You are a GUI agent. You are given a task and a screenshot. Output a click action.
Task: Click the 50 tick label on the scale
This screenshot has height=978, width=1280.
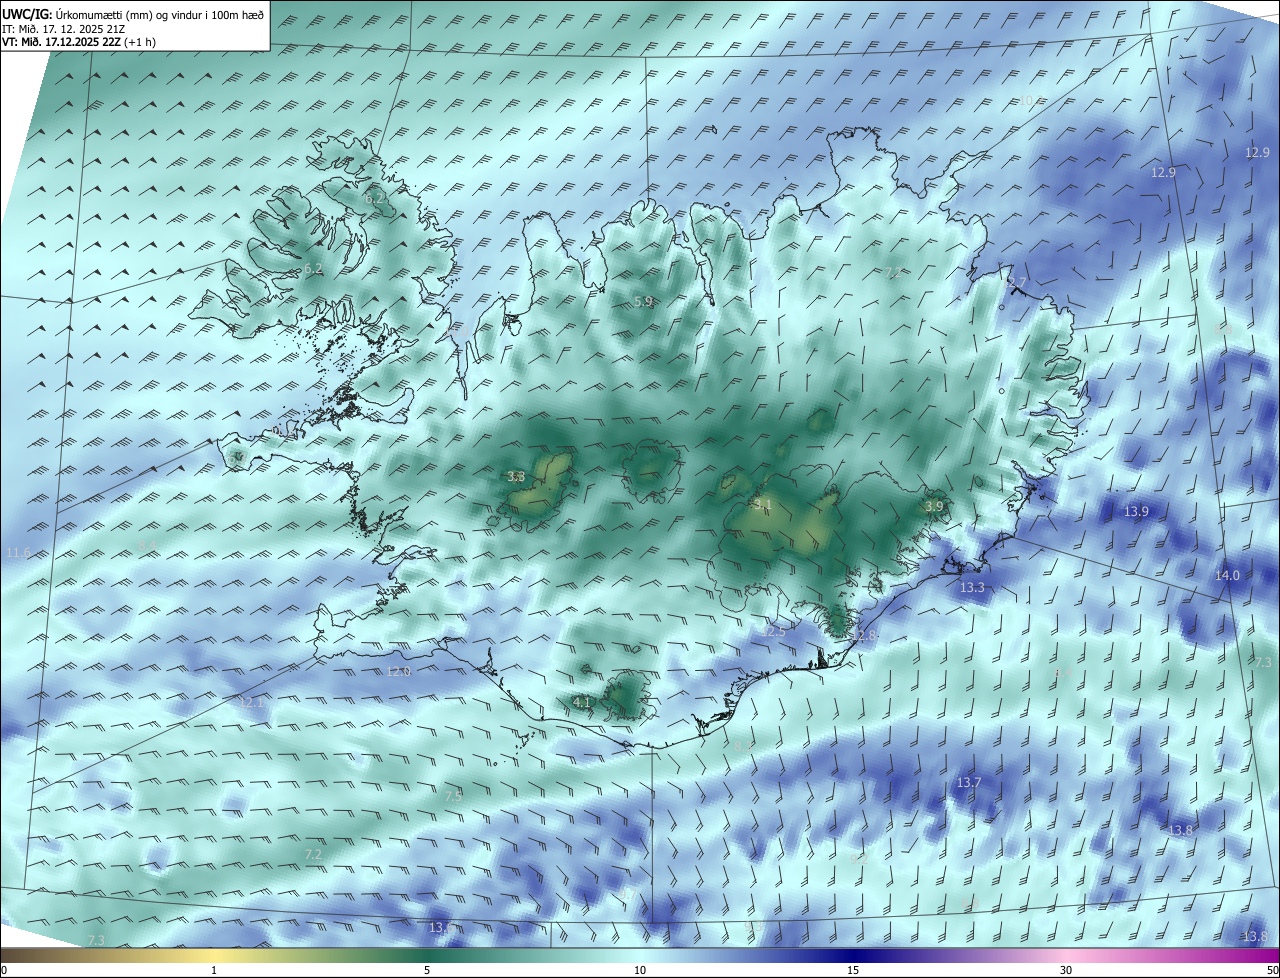pos(1272,970)
